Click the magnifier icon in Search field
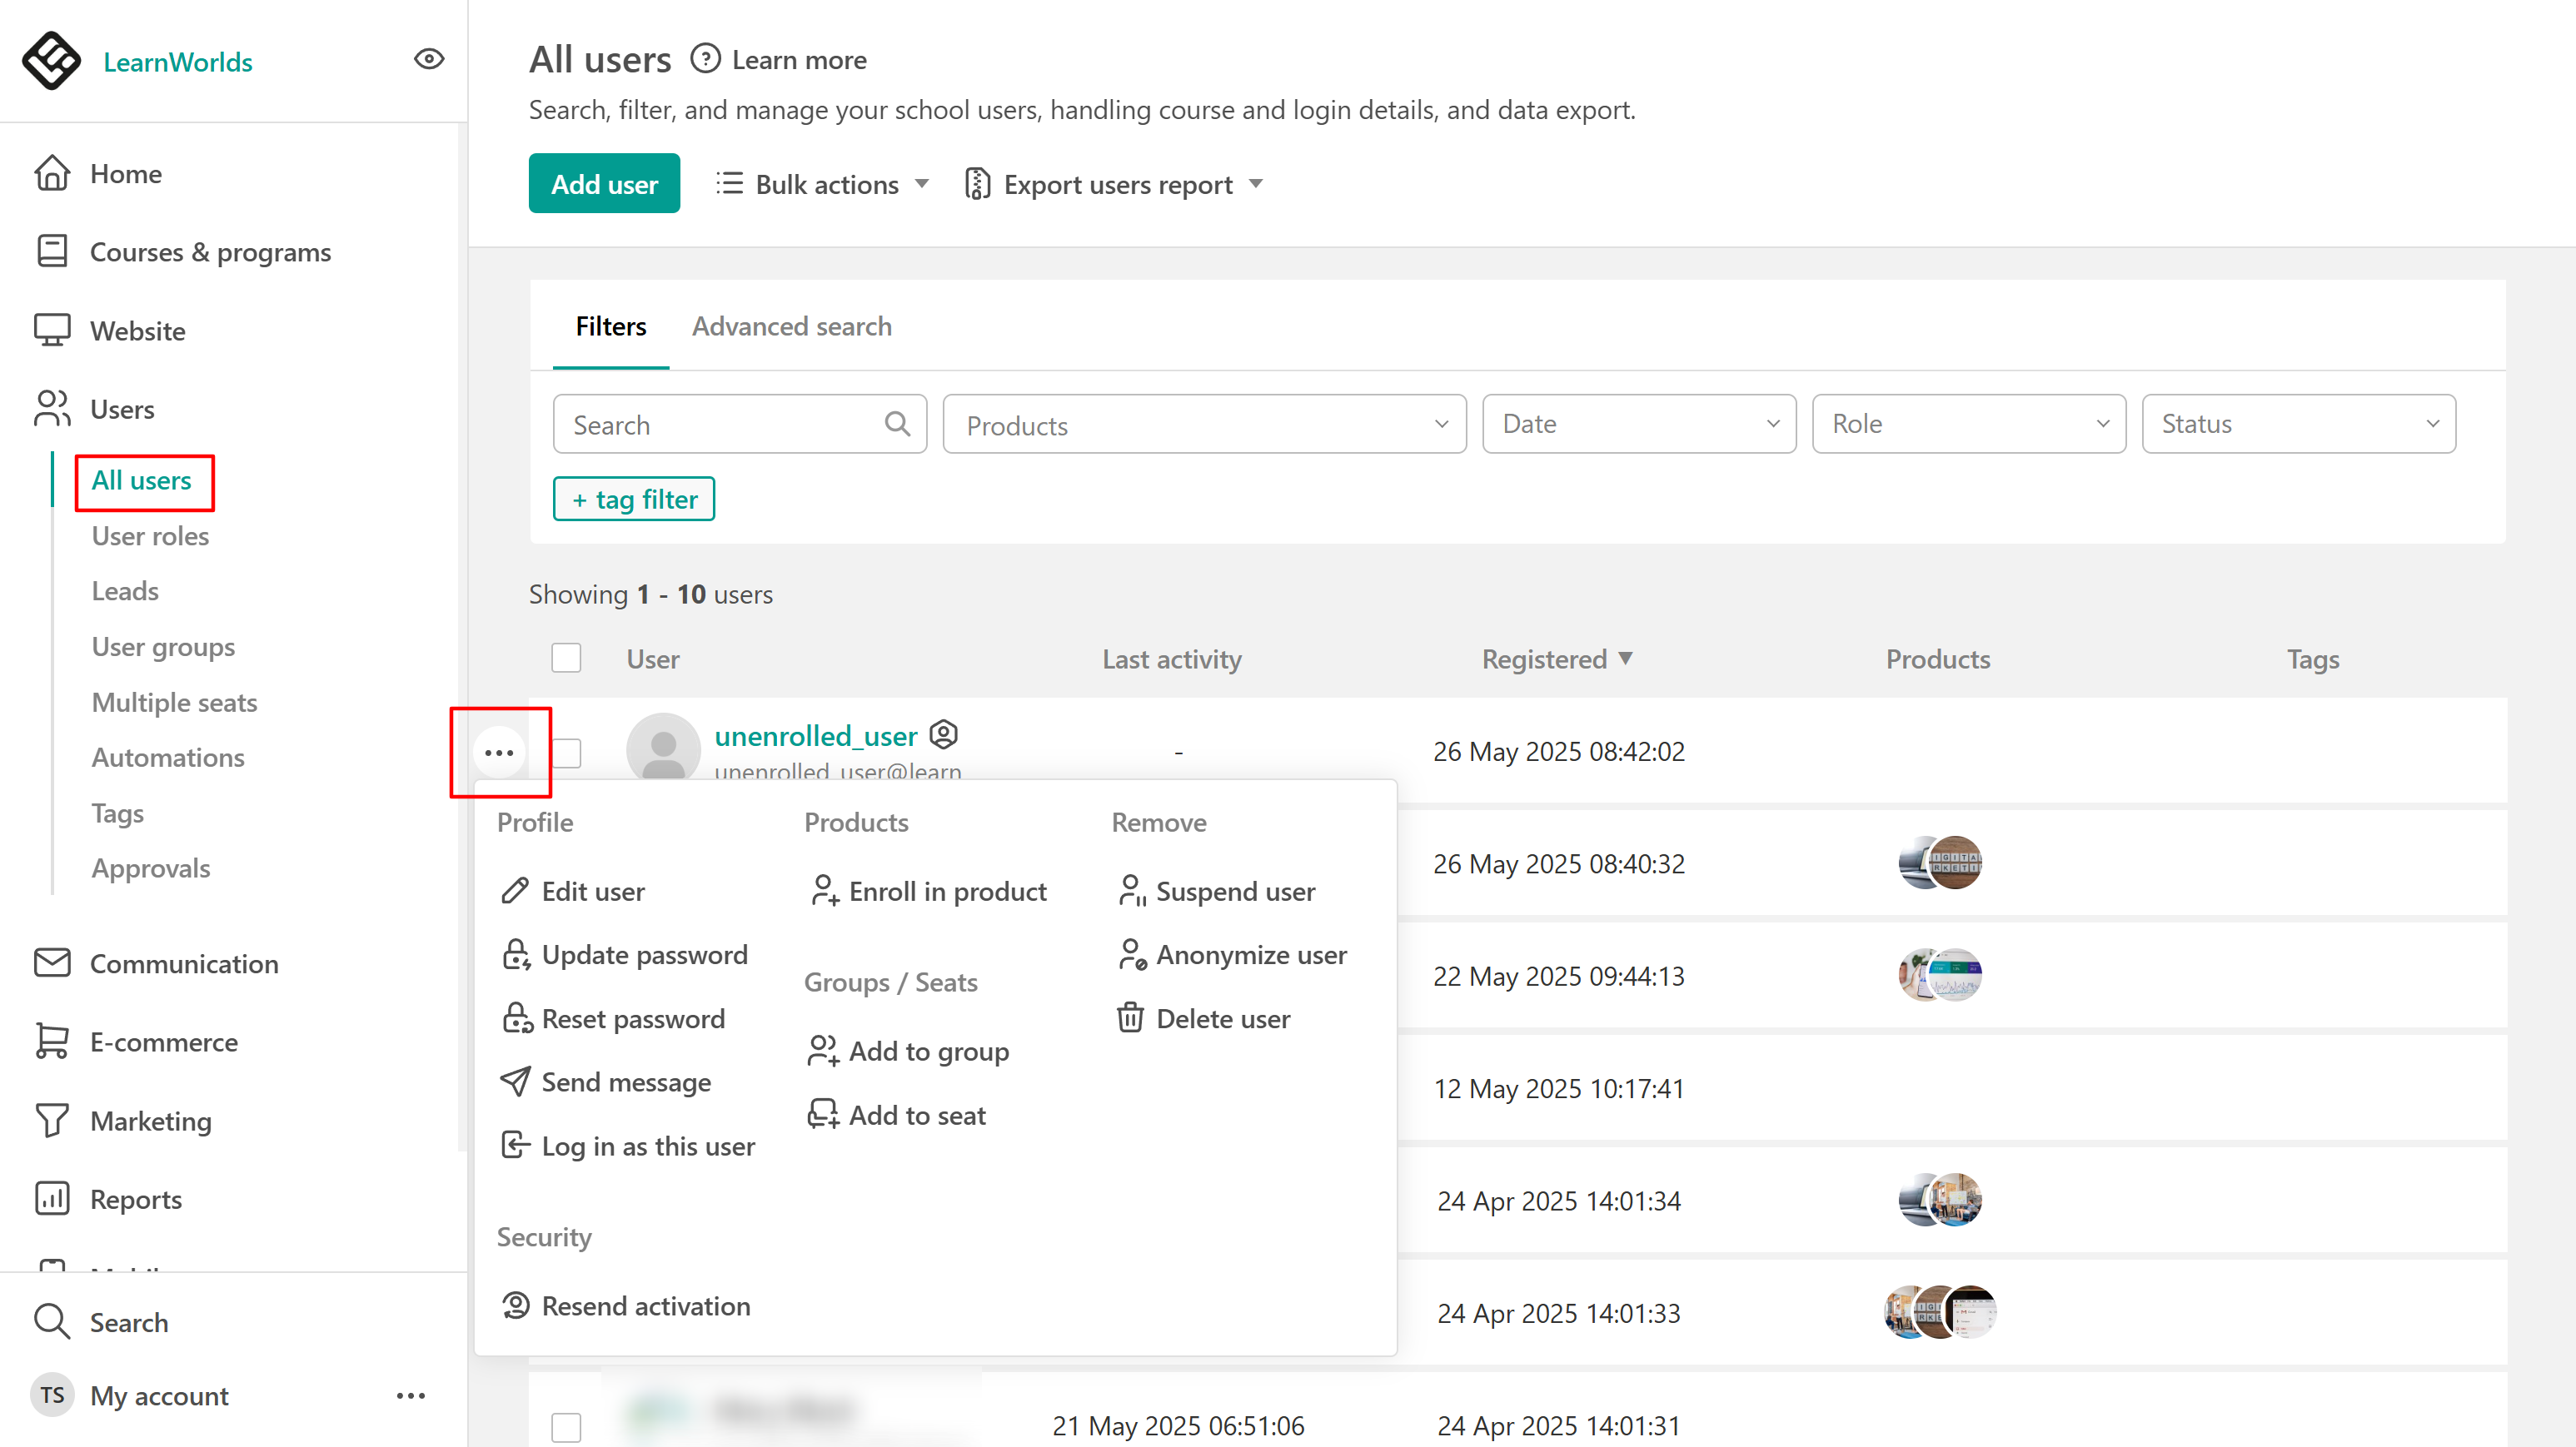Screen dimensions: 2576x1447 coord(897,424)
